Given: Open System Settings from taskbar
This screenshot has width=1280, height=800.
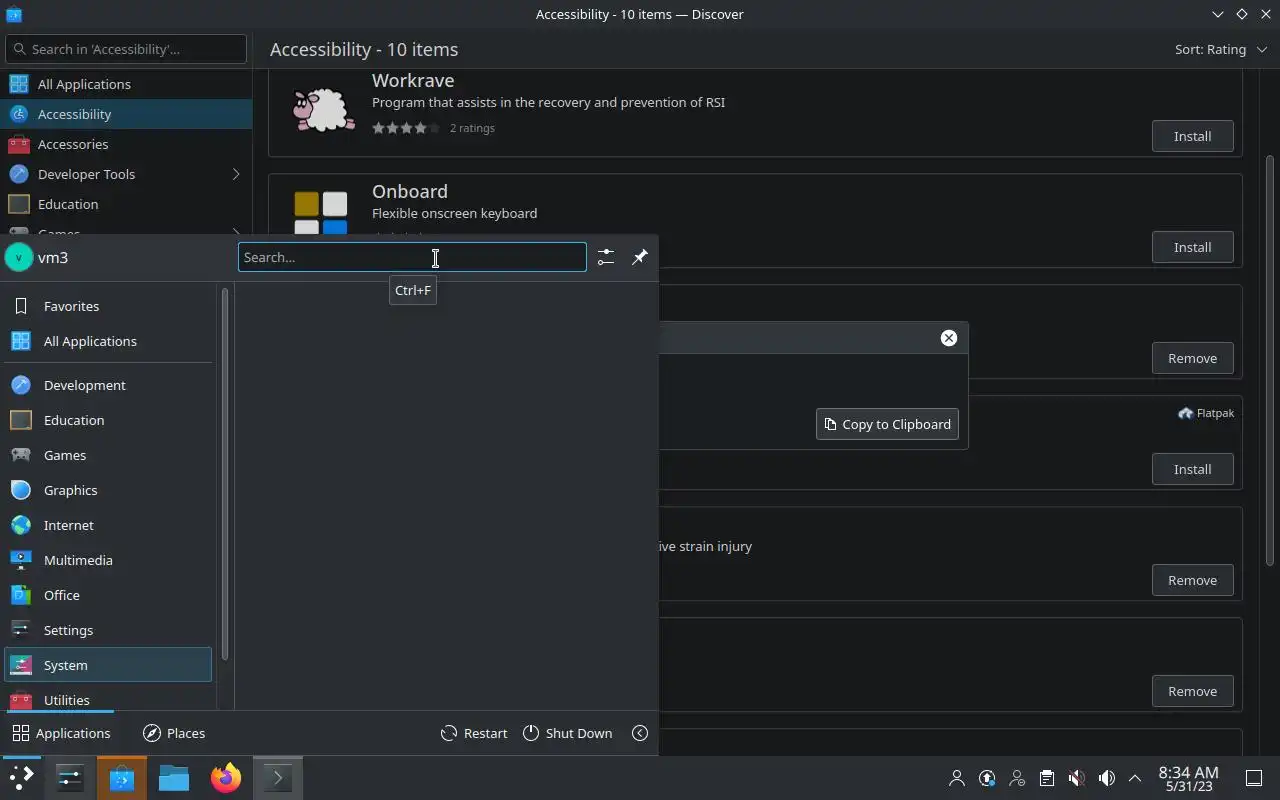Looking at the screenshot, I should pyautogui.click(x=70, y=778).
